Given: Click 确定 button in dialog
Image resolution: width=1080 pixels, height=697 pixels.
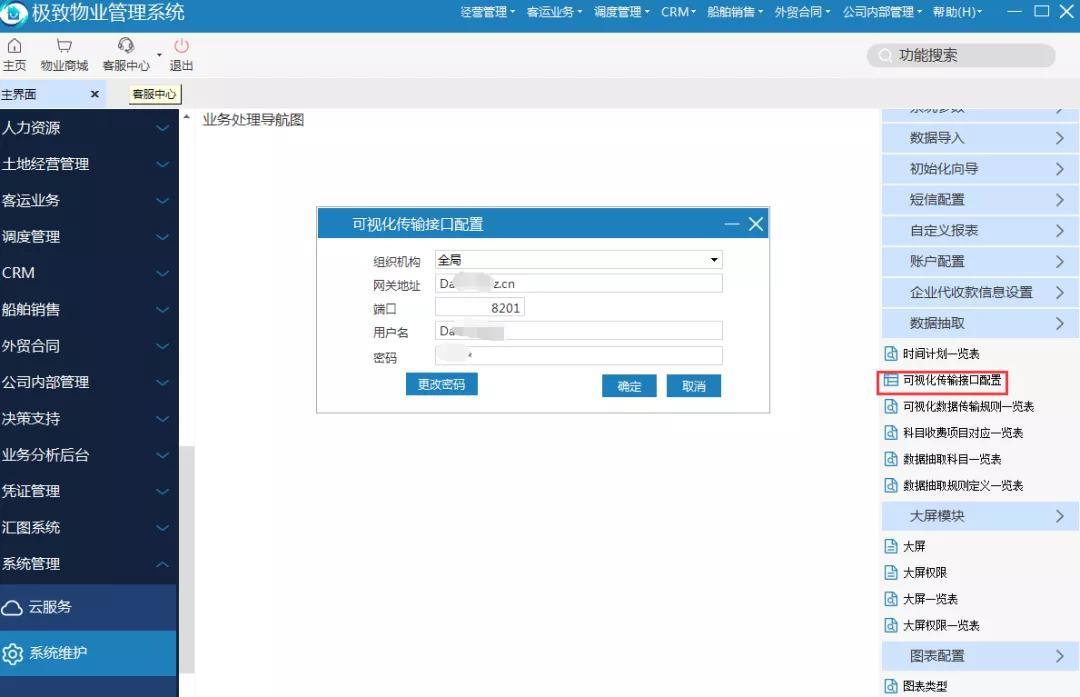Looking at the screenshot, I should 629,386.
